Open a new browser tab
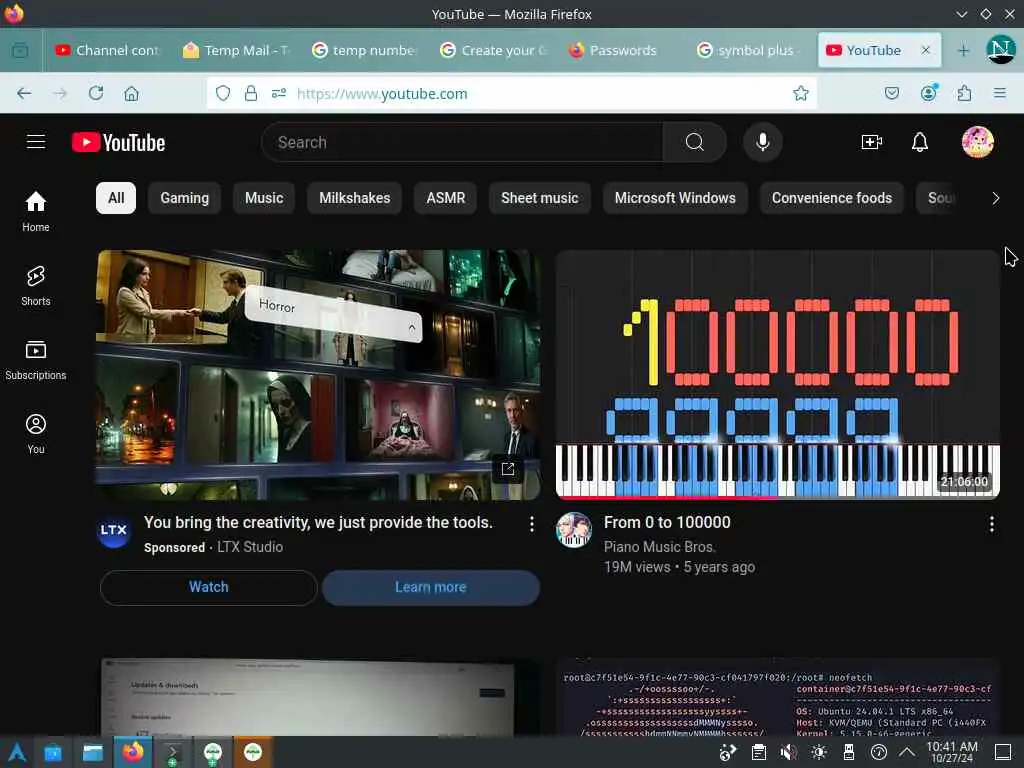 (963, 50)
